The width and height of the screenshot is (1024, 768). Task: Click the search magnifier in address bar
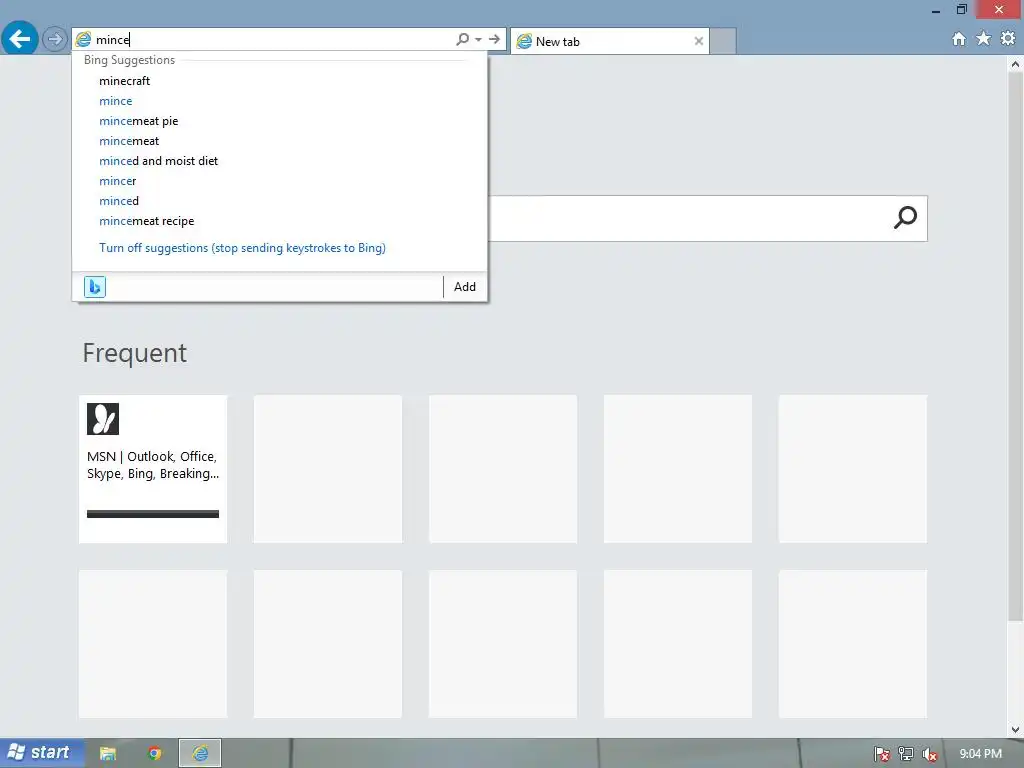pos(462,39)
